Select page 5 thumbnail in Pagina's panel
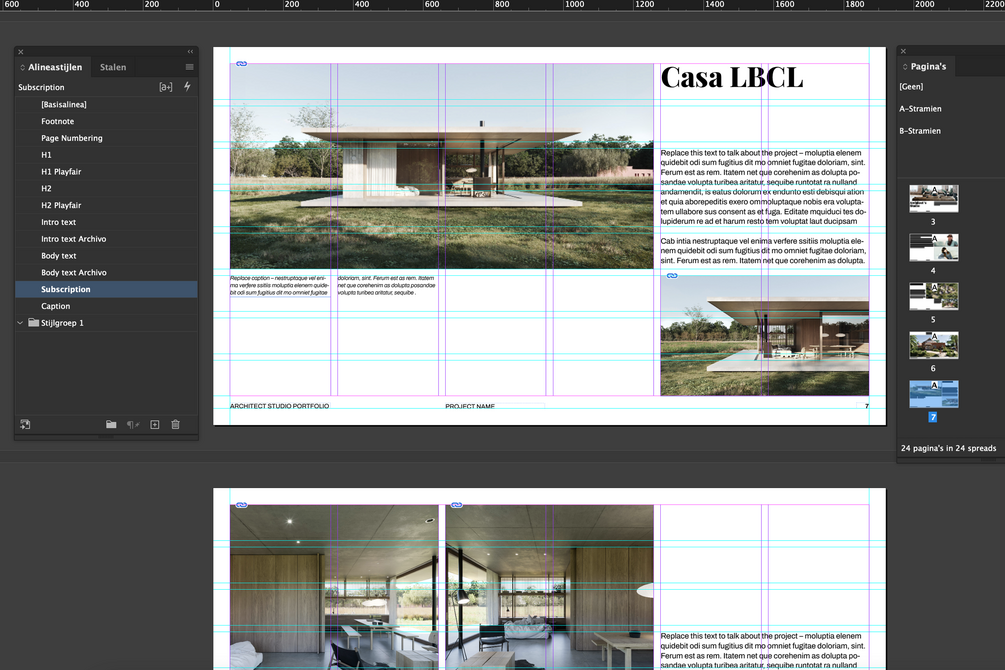1005x670 pixels. (934, 296)
